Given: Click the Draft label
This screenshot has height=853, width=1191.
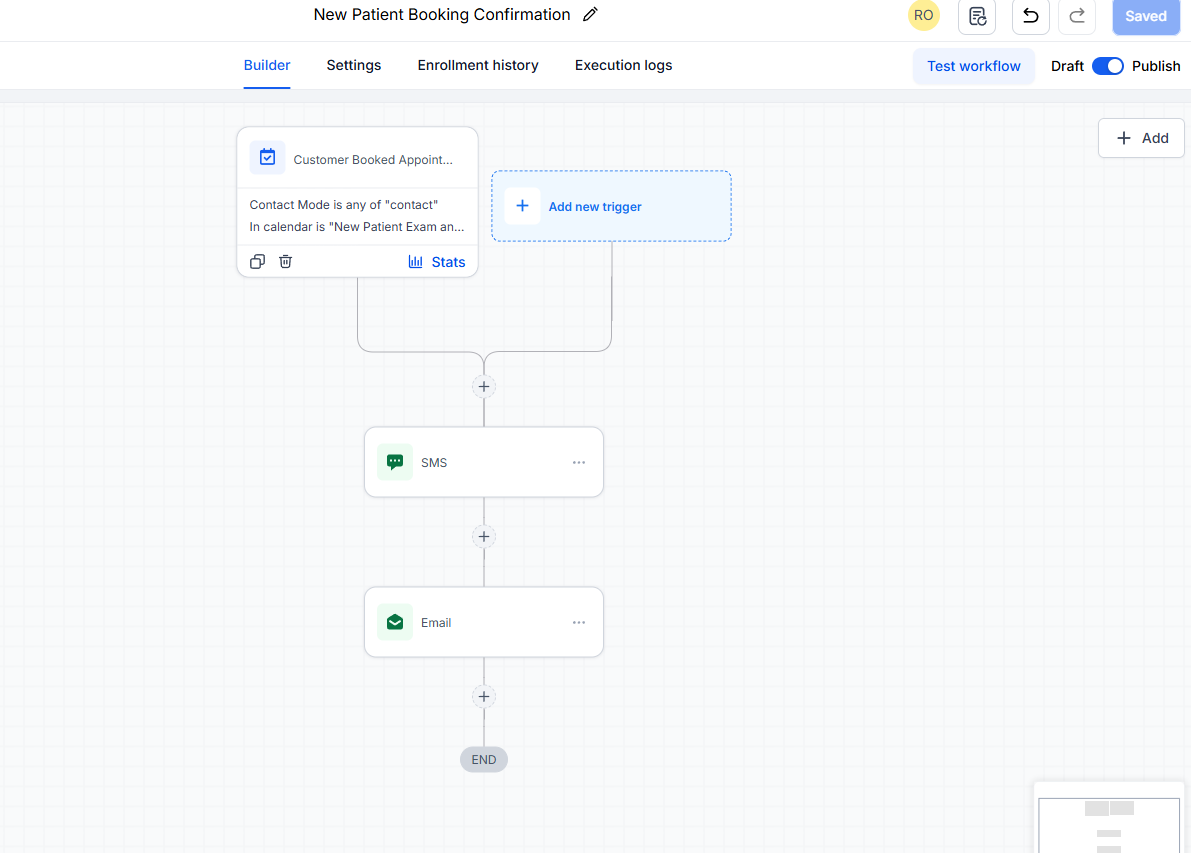Looking at the screenshot, I should click(1067, 66).
